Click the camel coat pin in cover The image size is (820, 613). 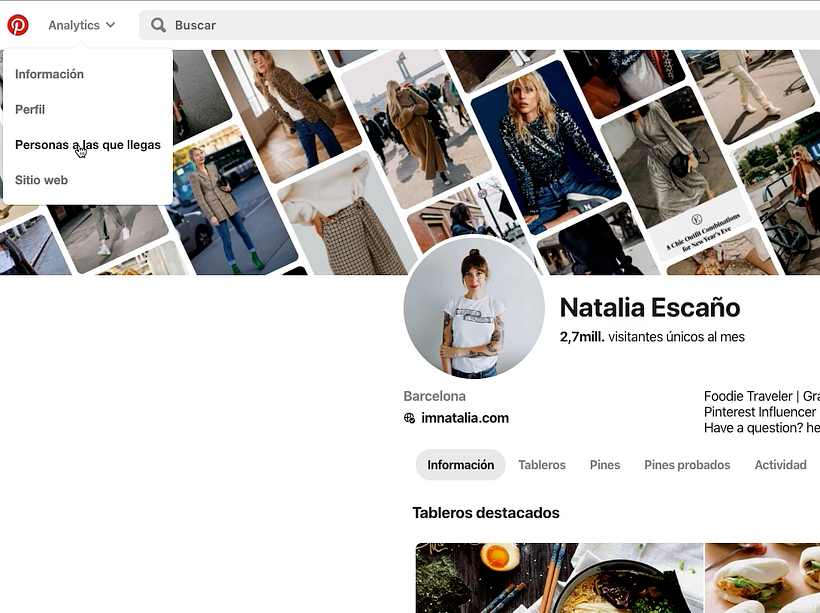416,128
